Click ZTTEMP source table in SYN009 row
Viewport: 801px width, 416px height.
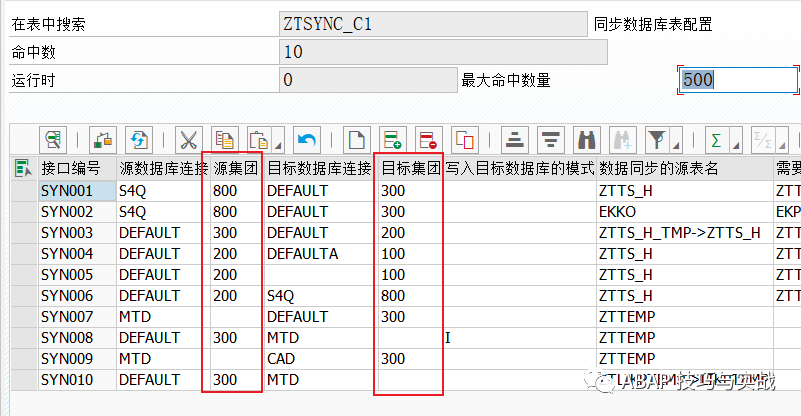[685, 359]
